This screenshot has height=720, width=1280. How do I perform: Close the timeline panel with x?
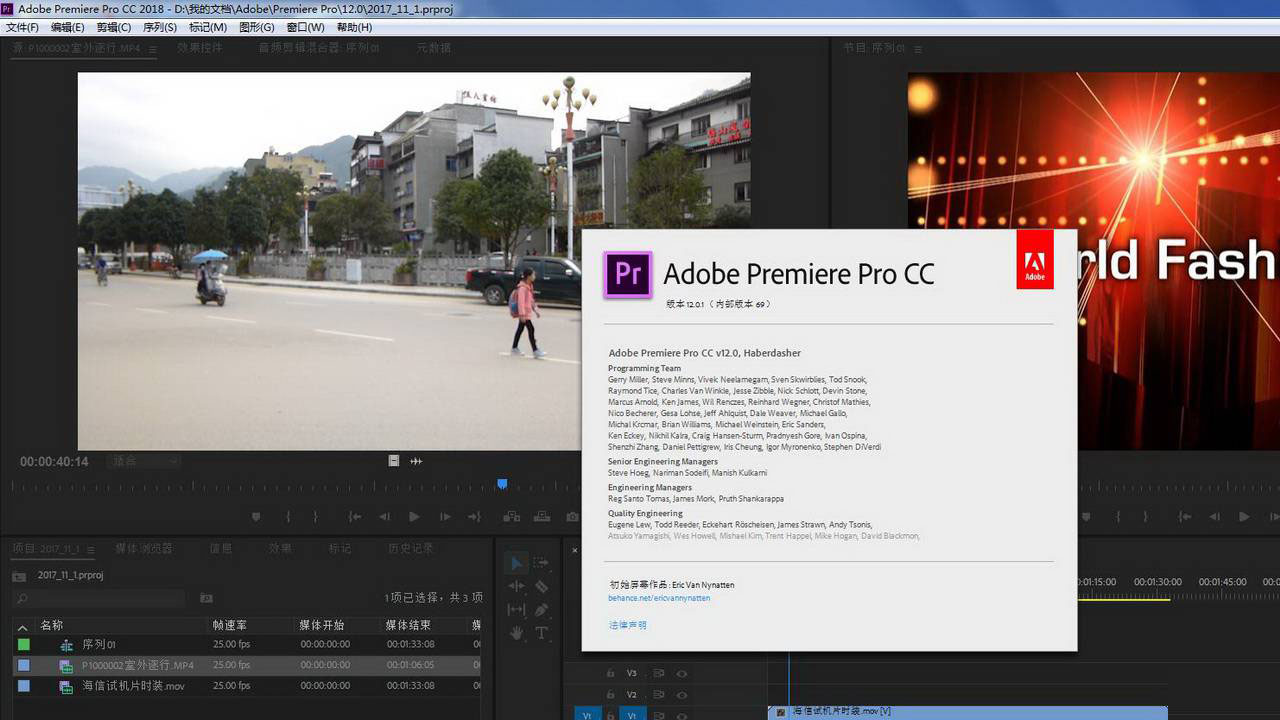coord(575,550)
